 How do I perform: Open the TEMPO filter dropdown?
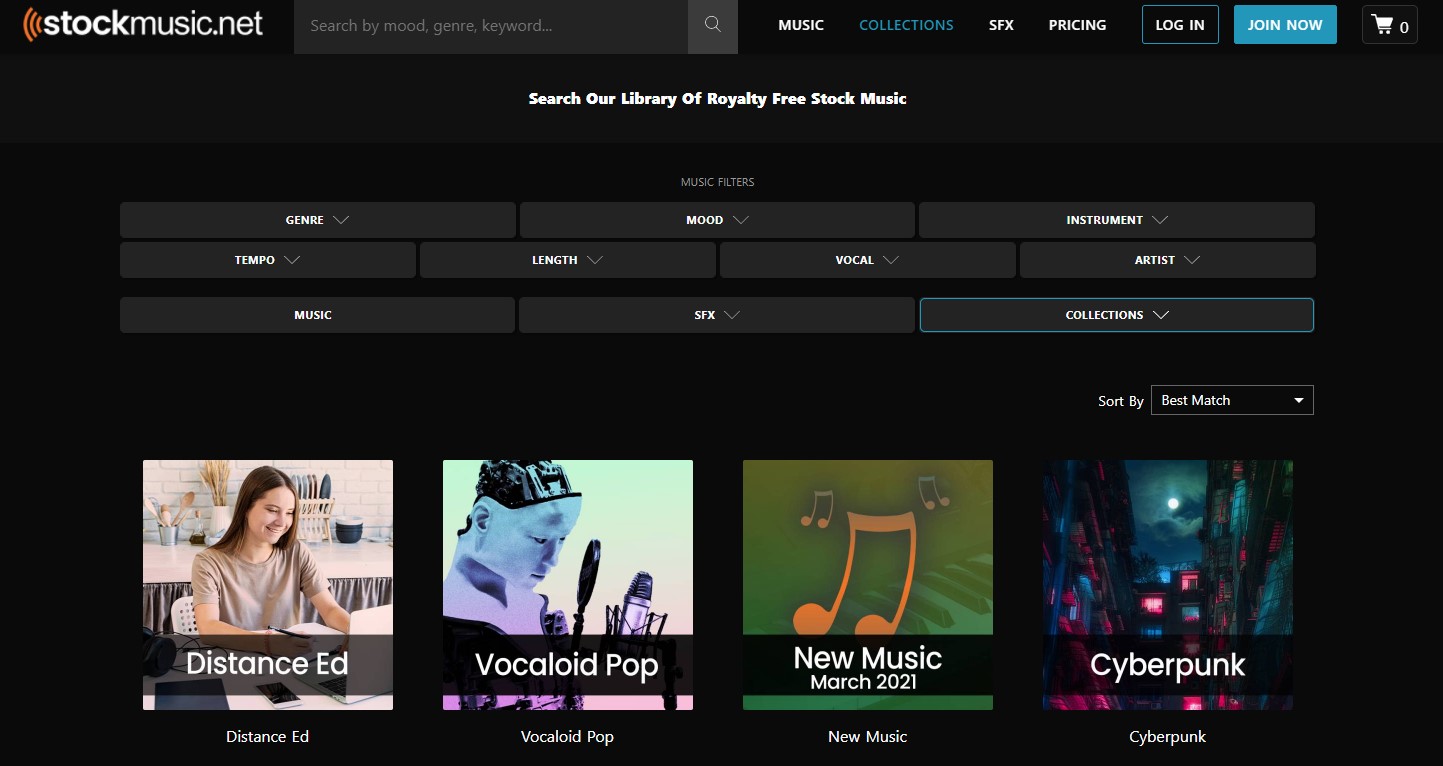[267, 260]
